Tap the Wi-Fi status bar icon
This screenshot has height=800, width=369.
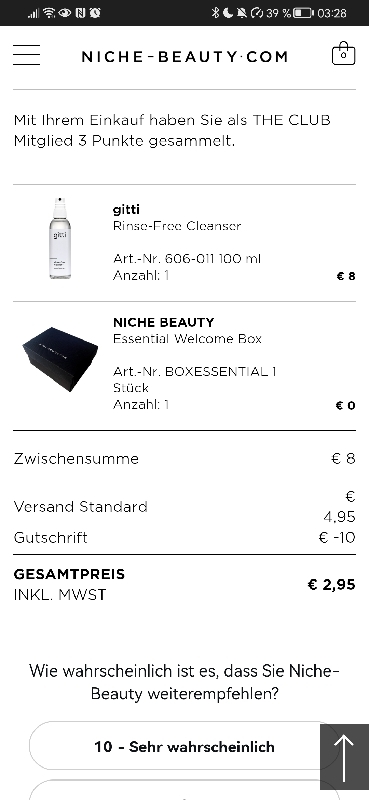49,13
